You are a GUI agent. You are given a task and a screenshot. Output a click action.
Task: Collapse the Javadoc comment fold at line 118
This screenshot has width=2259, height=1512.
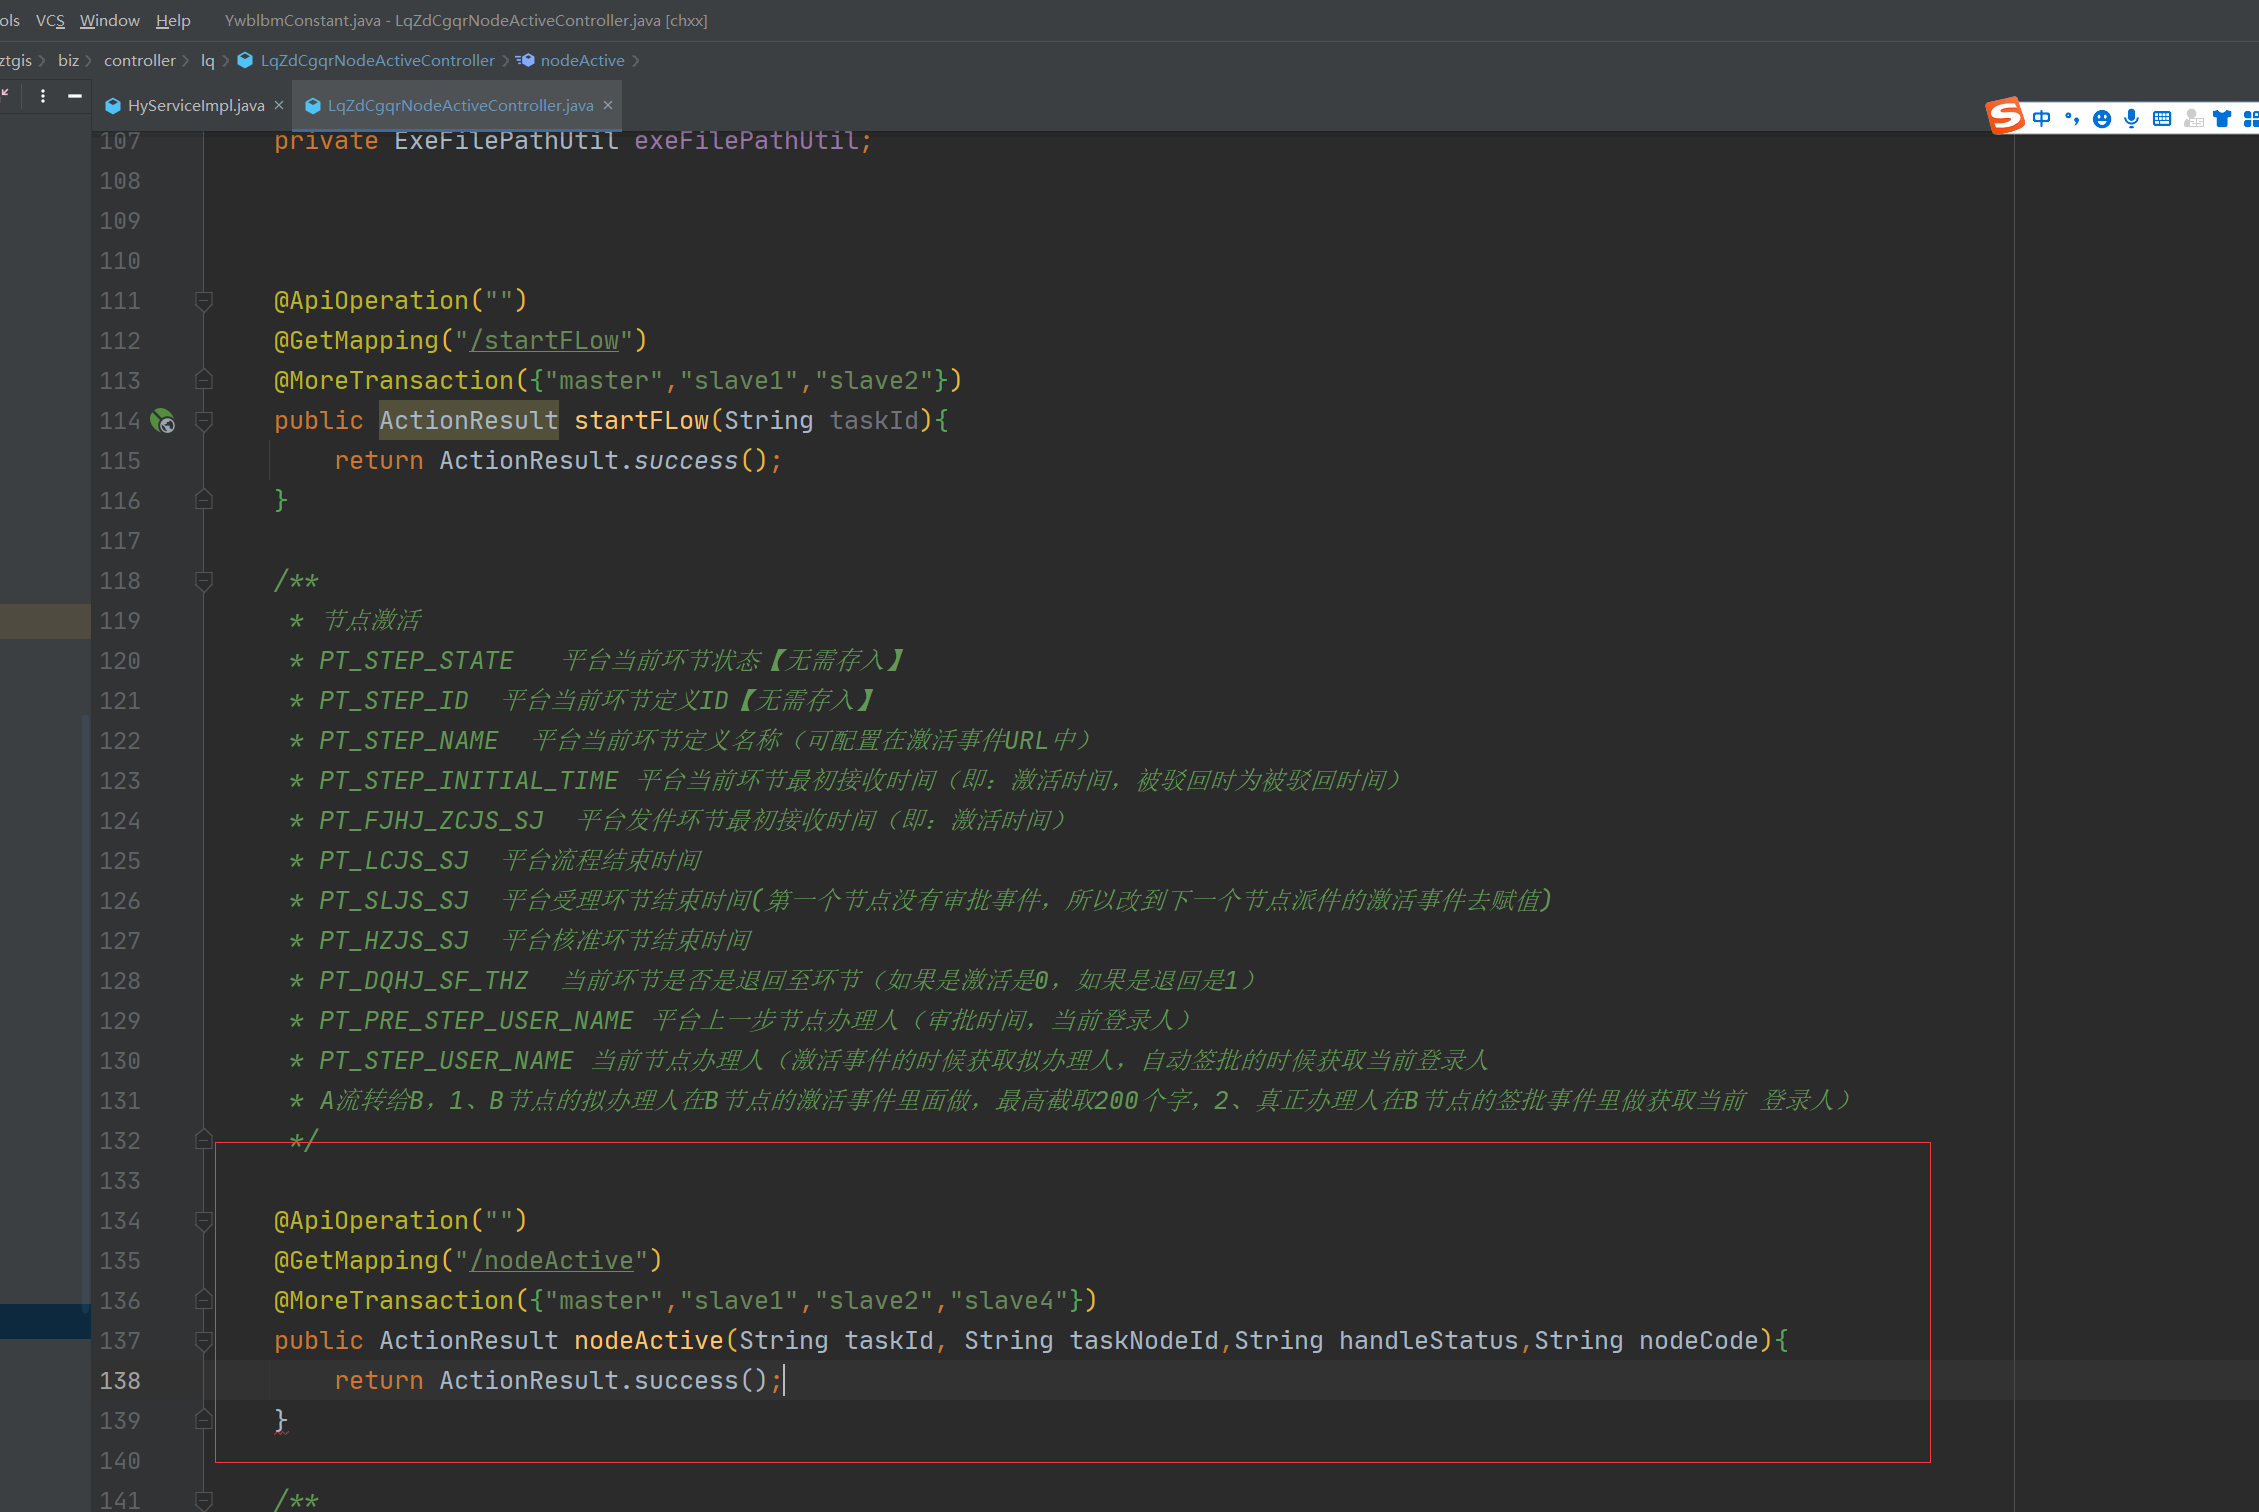point(204,581)
